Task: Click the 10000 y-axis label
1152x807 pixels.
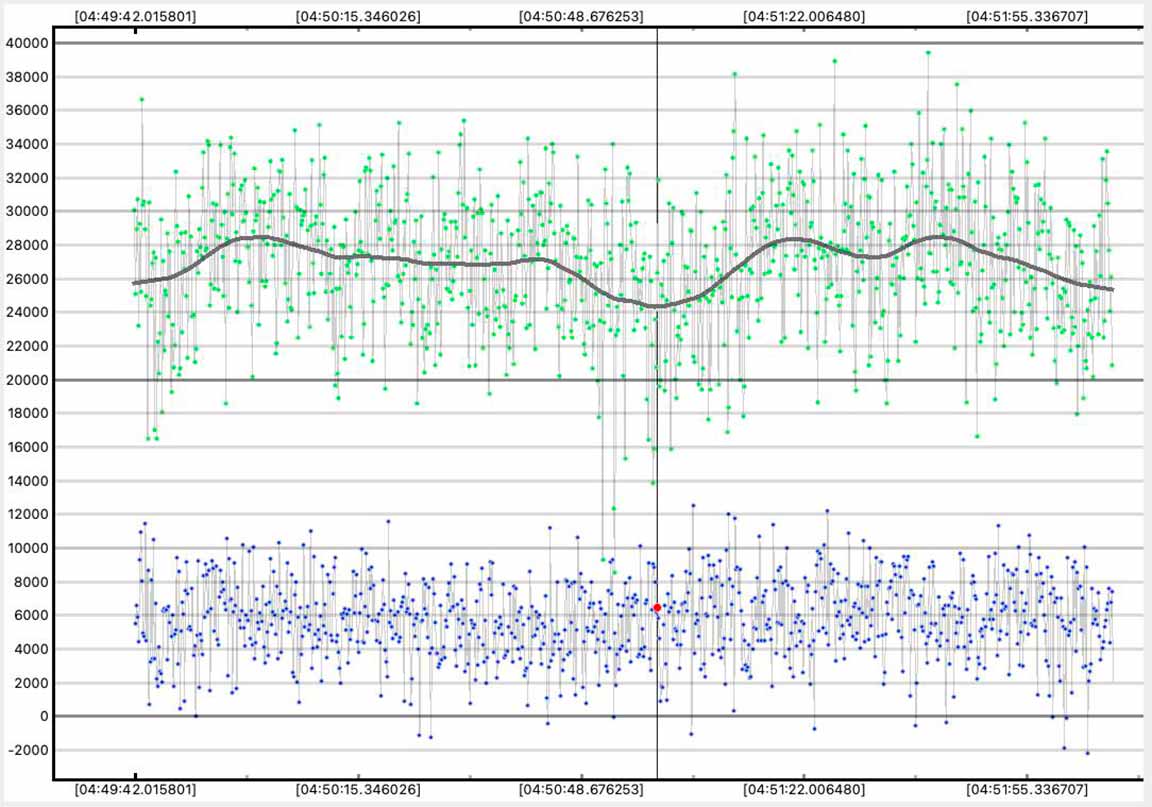Action: point(26,548)
